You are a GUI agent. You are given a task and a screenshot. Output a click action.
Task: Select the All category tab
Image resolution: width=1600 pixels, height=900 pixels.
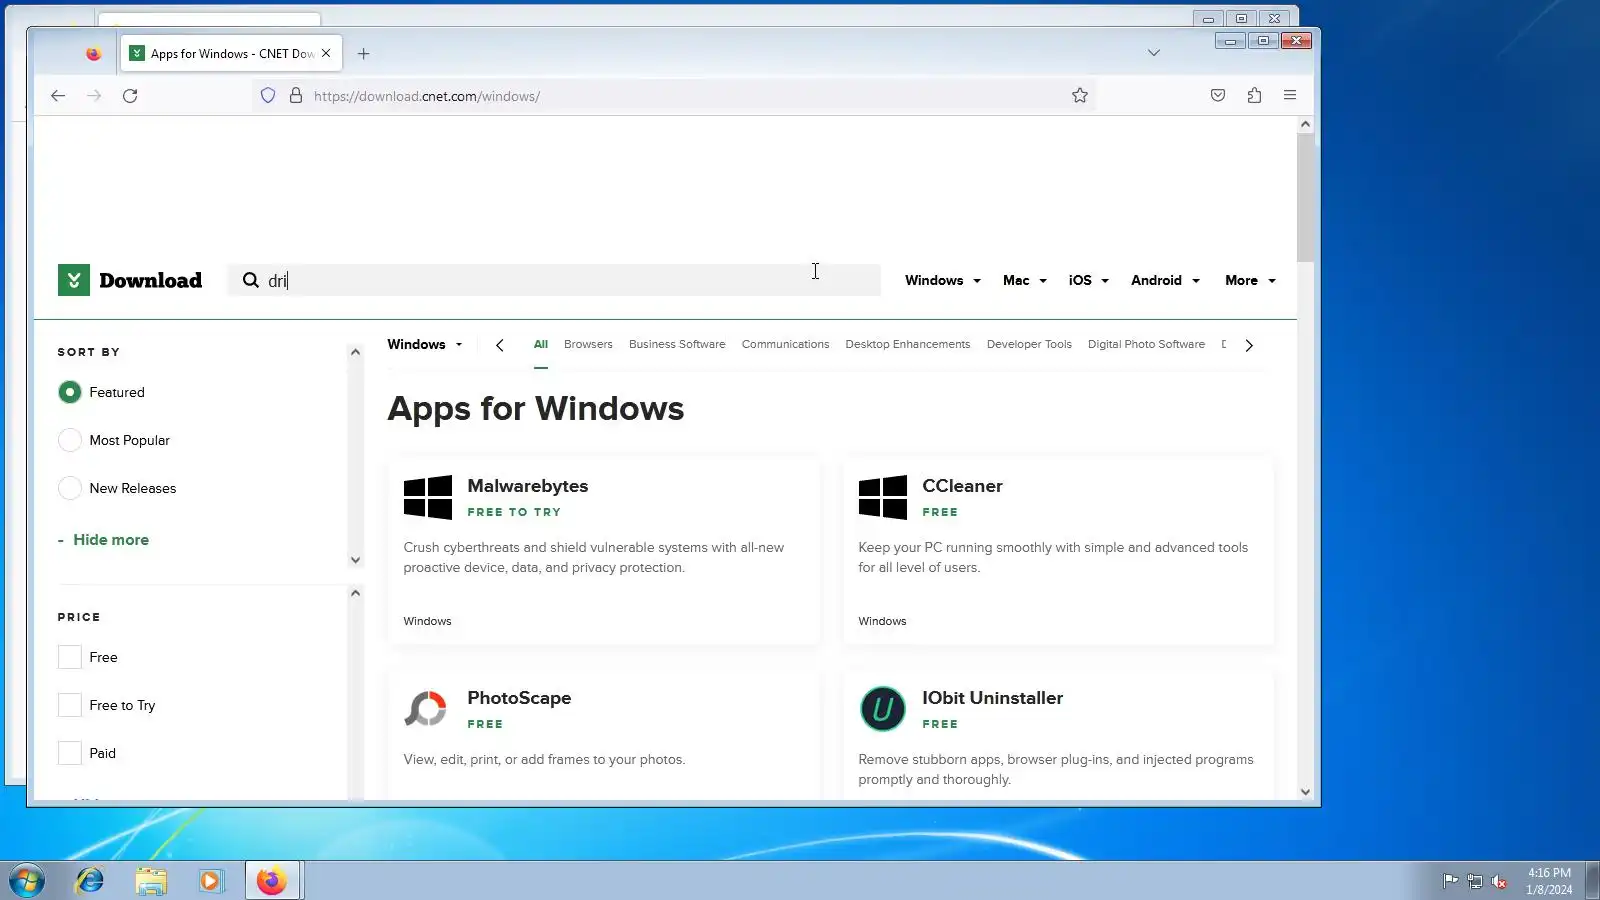tap(541, 344)
